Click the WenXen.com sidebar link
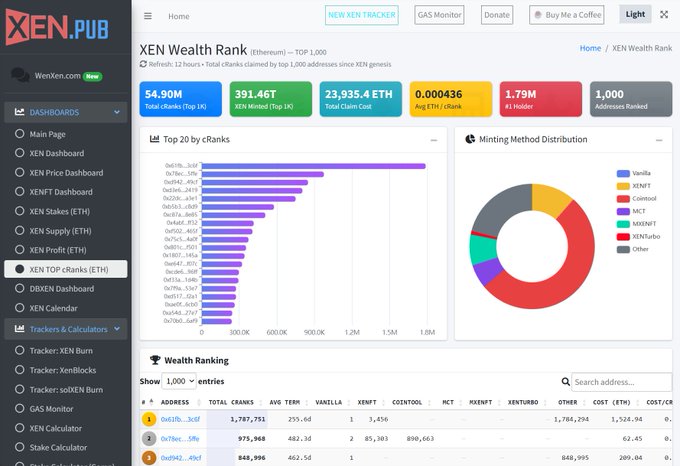The height and width of the screenshot is (466, 680). coord(58,75)
